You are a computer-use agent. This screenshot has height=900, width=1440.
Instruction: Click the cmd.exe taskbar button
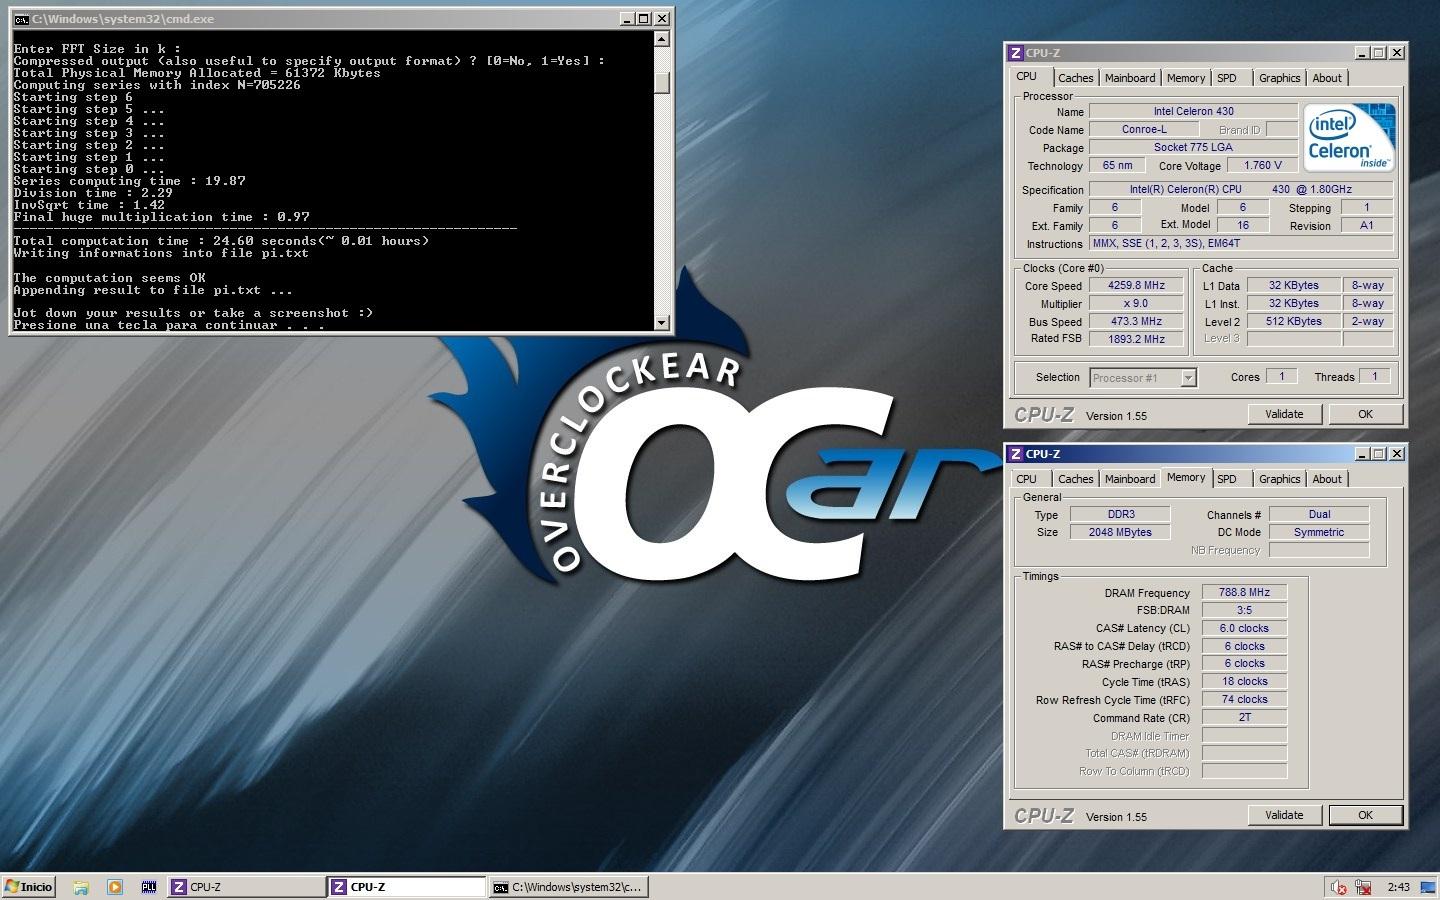tap(568, 887)
